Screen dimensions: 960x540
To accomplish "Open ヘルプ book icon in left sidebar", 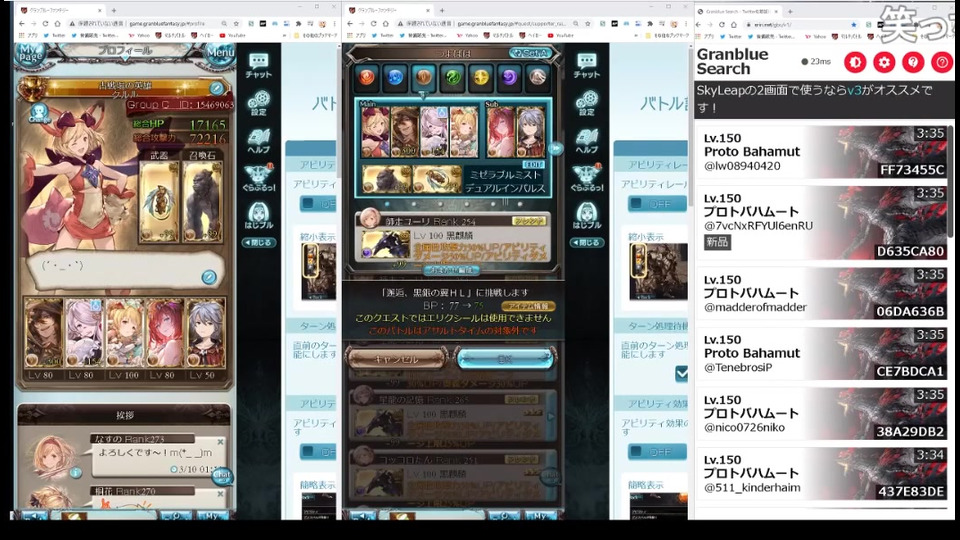I will click(x=258, y=141).
